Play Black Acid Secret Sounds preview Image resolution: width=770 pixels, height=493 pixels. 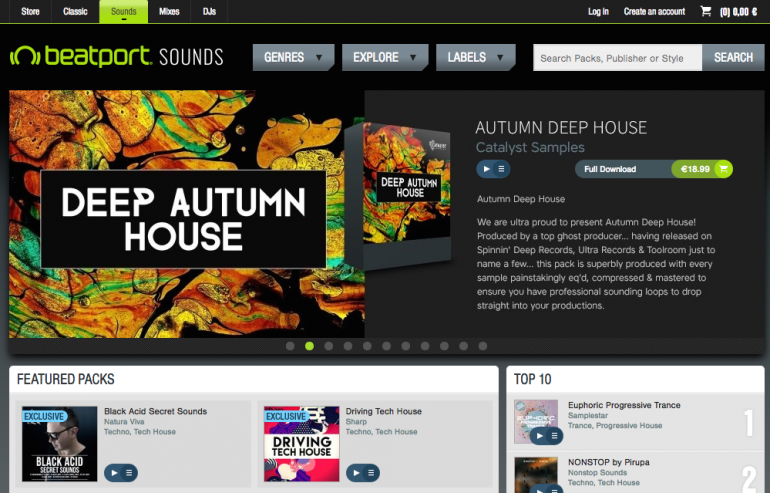pyautogui.click(x=114, y=473)
